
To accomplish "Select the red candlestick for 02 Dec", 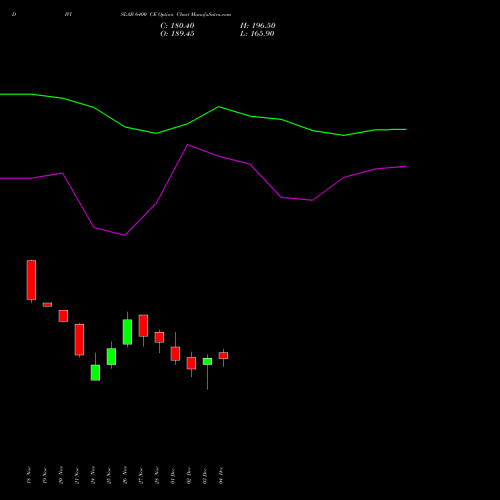I will tap(191, 363).
